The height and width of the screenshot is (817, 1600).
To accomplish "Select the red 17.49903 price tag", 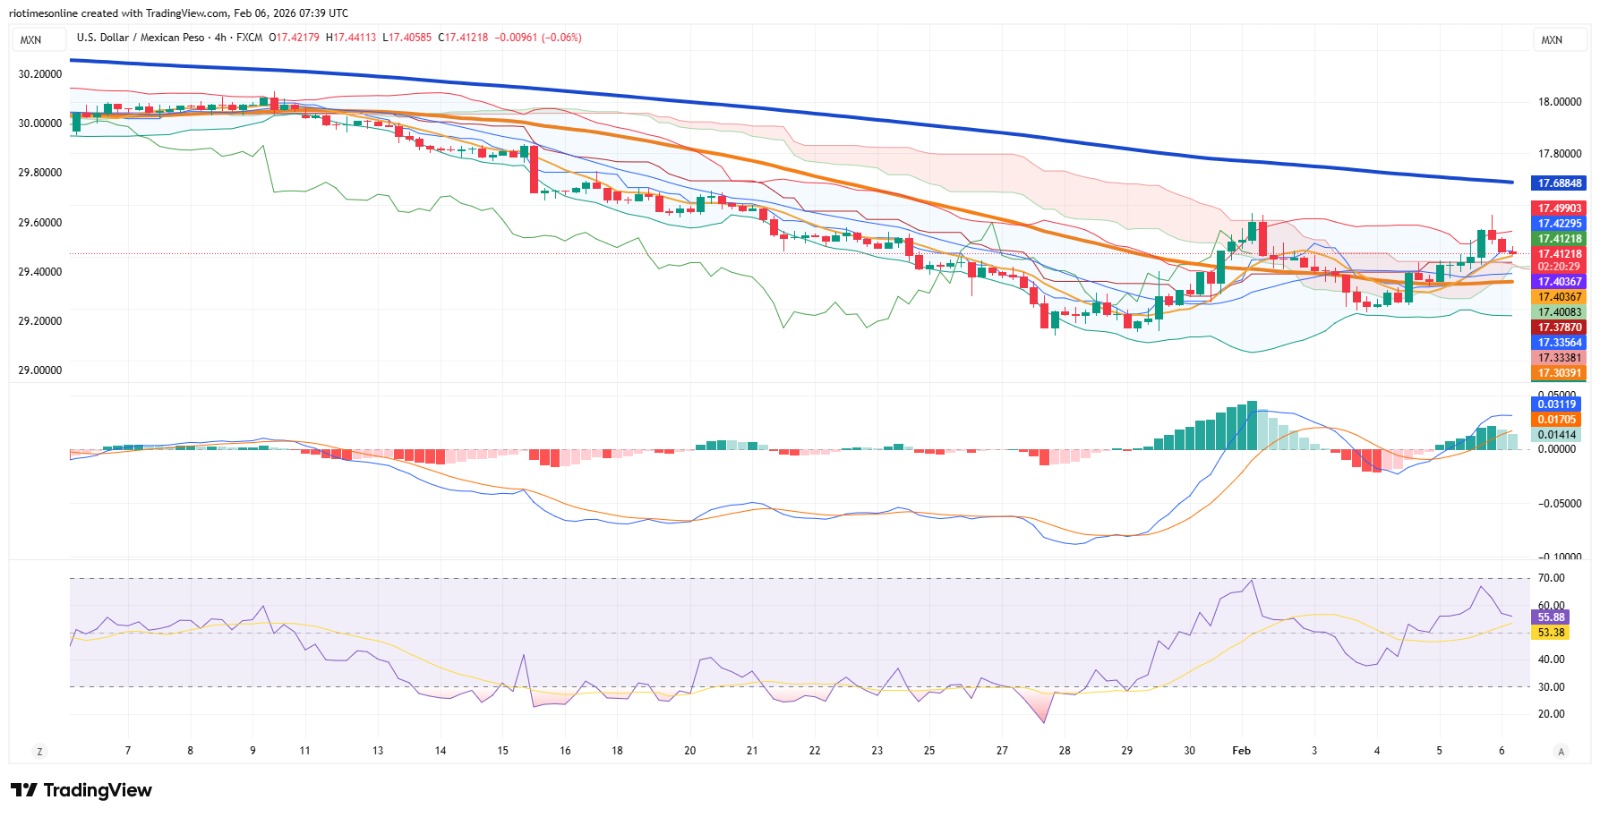I will coord(1559,208).
